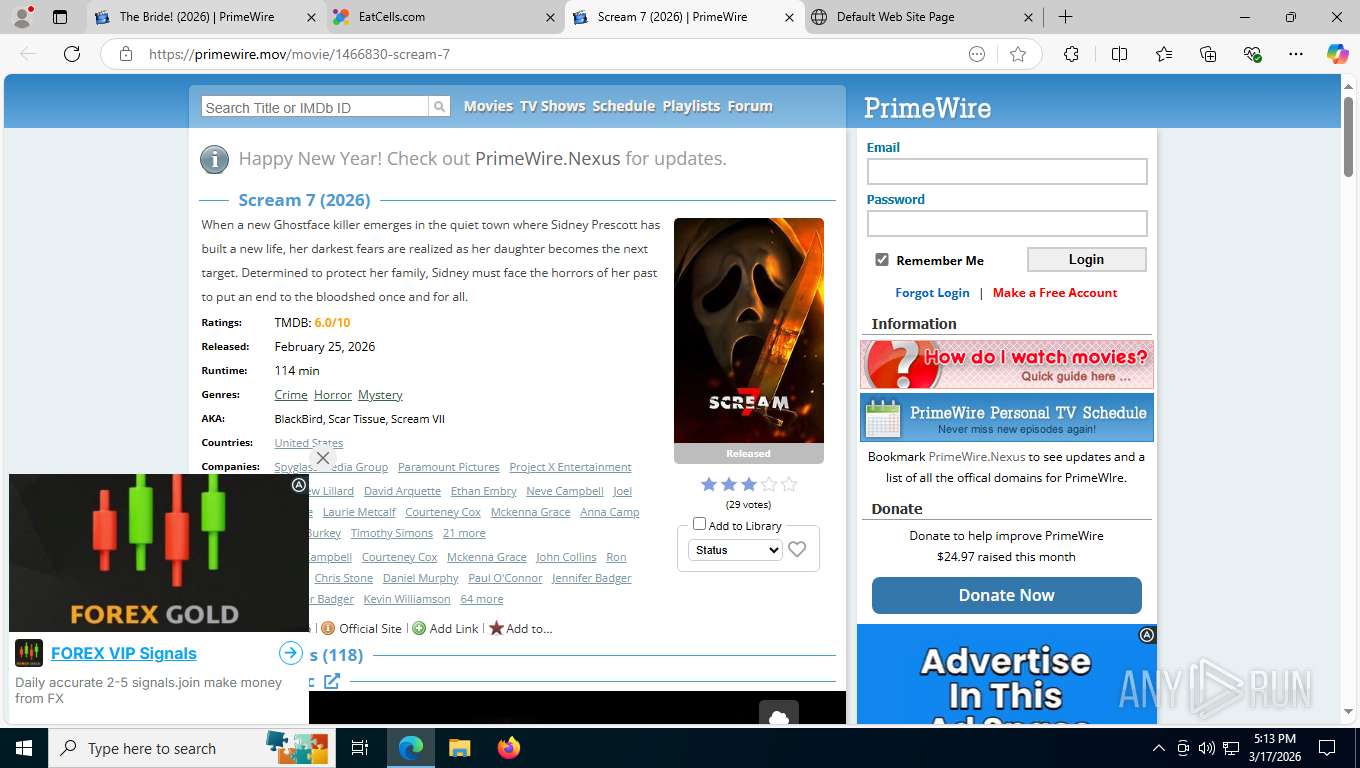Click the info icon beside Happy New Year
Screen dimensions: 1360x768
coord(214,159)
